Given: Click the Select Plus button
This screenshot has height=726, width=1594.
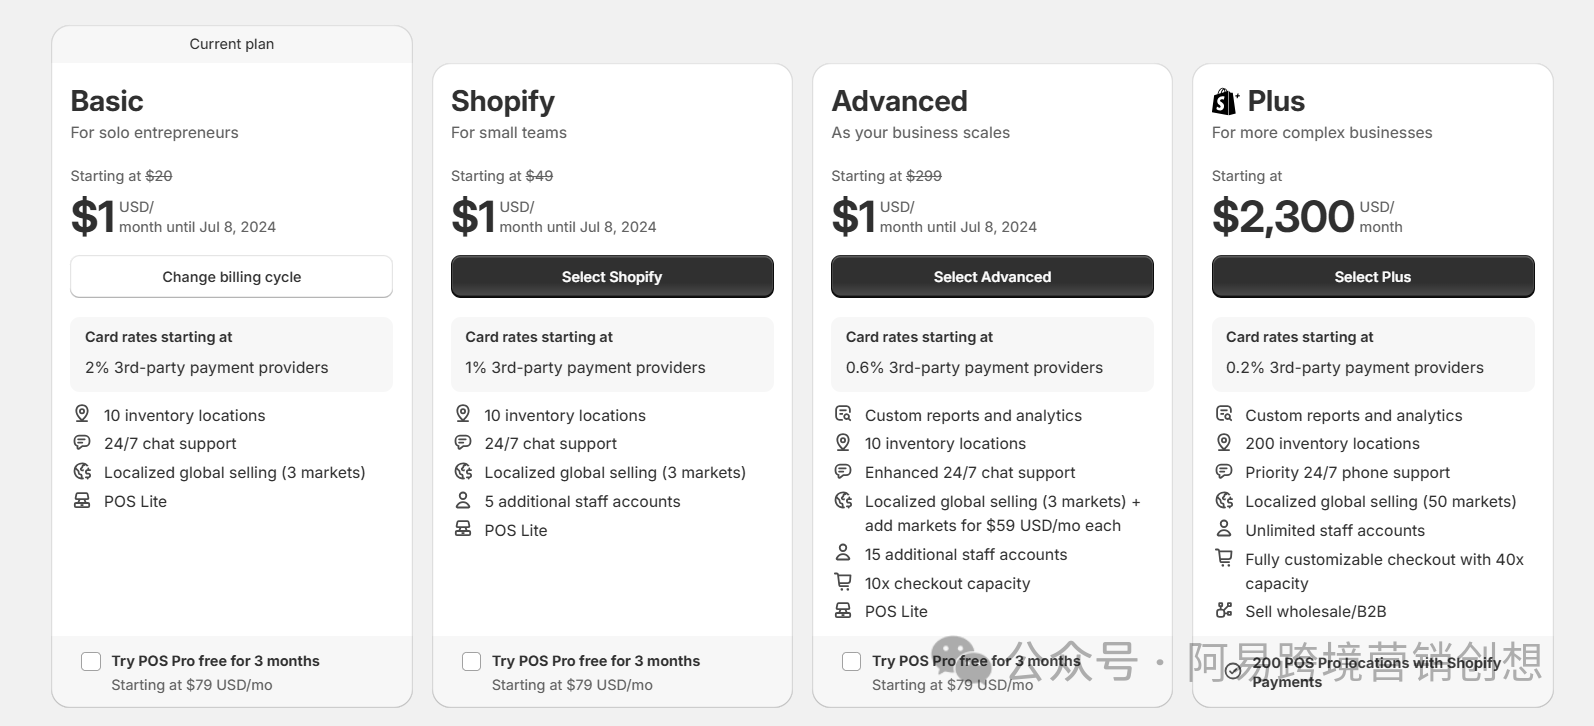Looking at the screenshot, I should pos(1372,277).
